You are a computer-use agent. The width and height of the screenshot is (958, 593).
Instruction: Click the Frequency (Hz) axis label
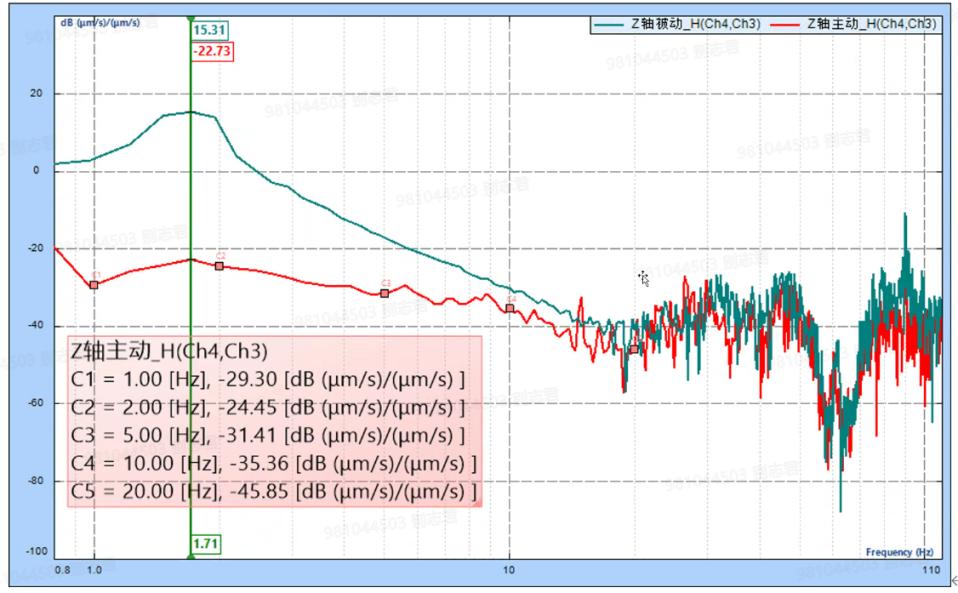coord(899,551)
